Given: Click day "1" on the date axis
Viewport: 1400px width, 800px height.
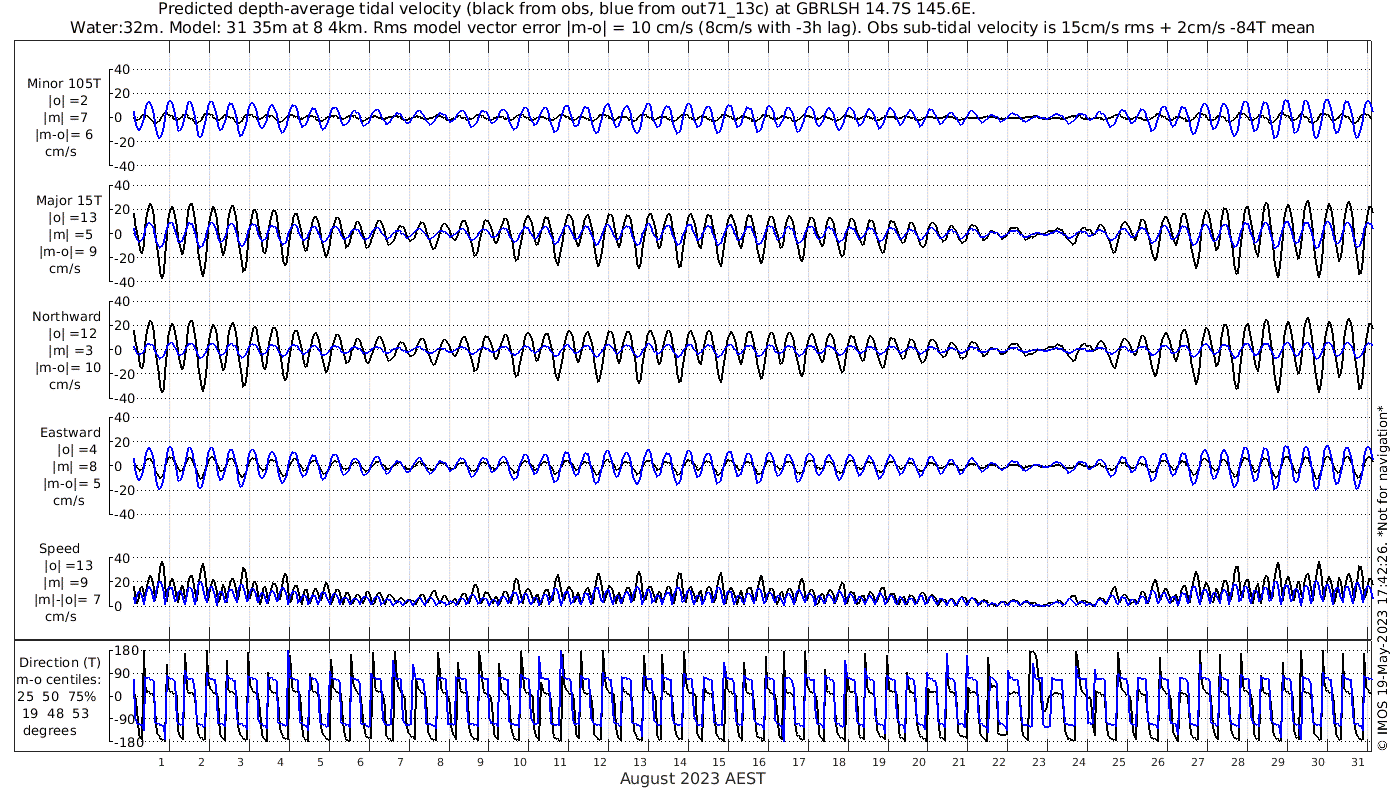Looking at the screenshot, I should 161,762.
